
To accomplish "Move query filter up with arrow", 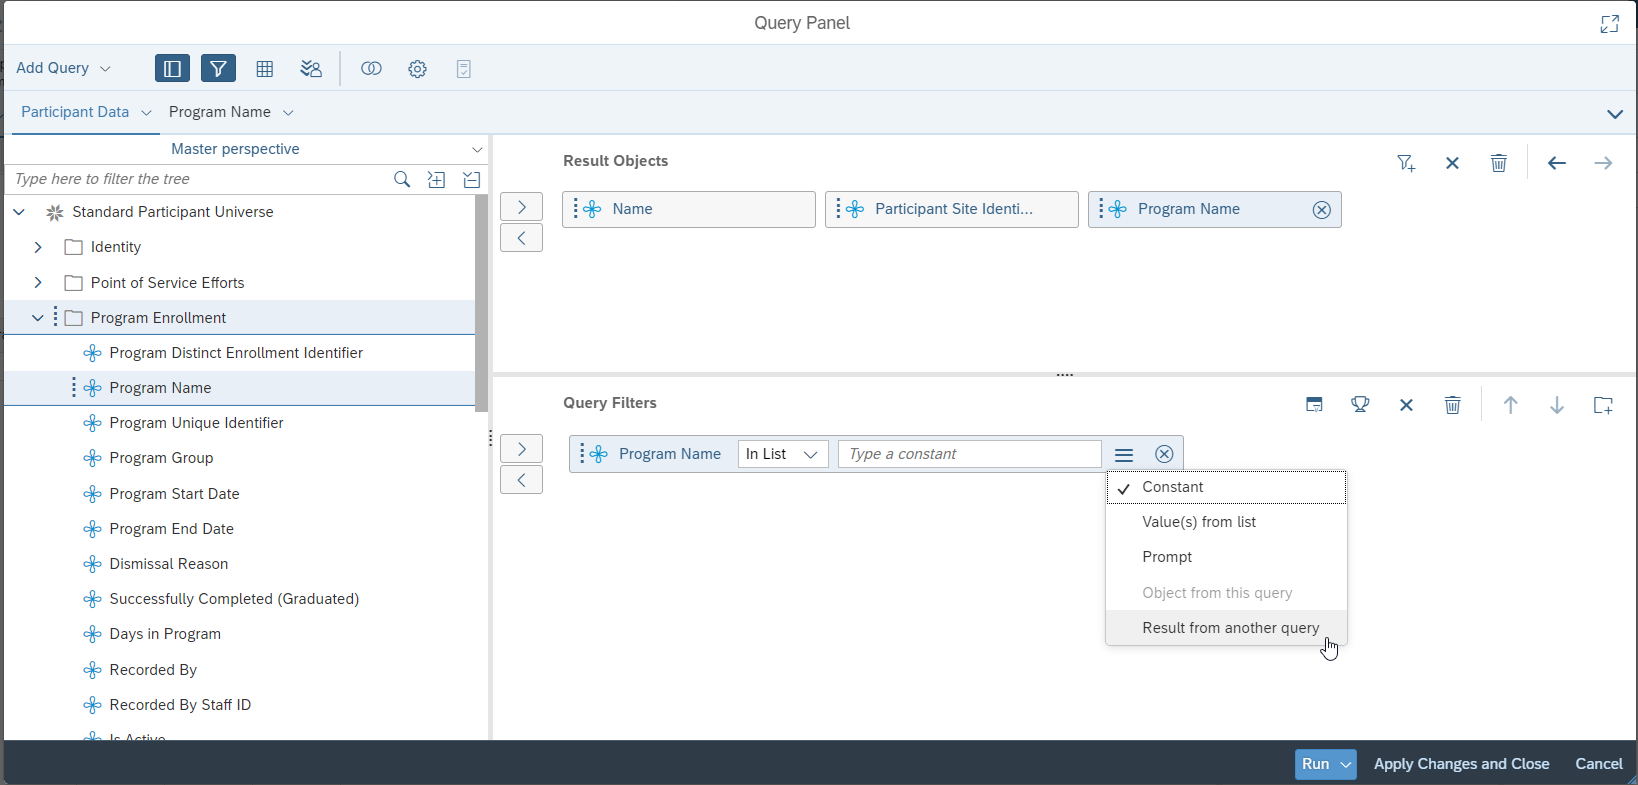I will [x=1510, y=405].
